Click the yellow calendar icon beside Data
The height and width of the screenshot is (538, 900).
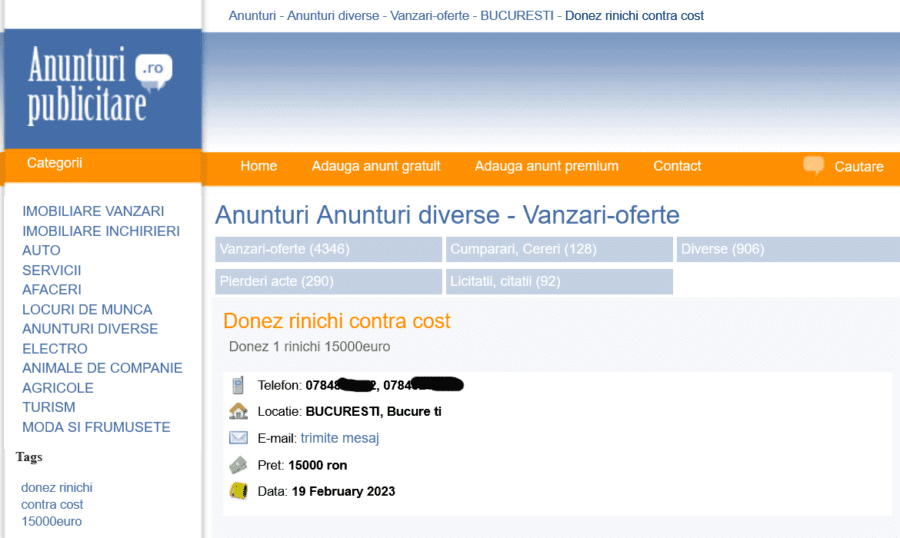pyautogui.click(x=238, y=491)
